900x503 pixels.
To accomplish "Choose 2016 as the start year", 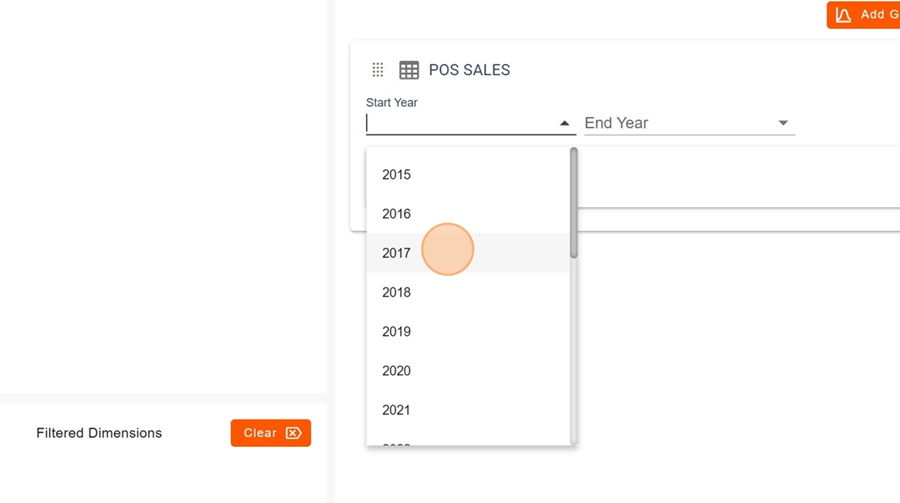I will tap(397, 214).
